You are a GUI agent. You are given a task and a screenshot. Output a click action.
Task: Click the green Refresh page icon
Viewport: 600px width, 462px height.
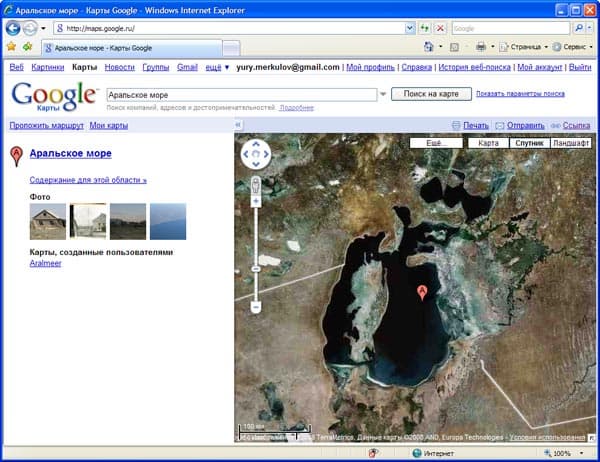(424, 28)
